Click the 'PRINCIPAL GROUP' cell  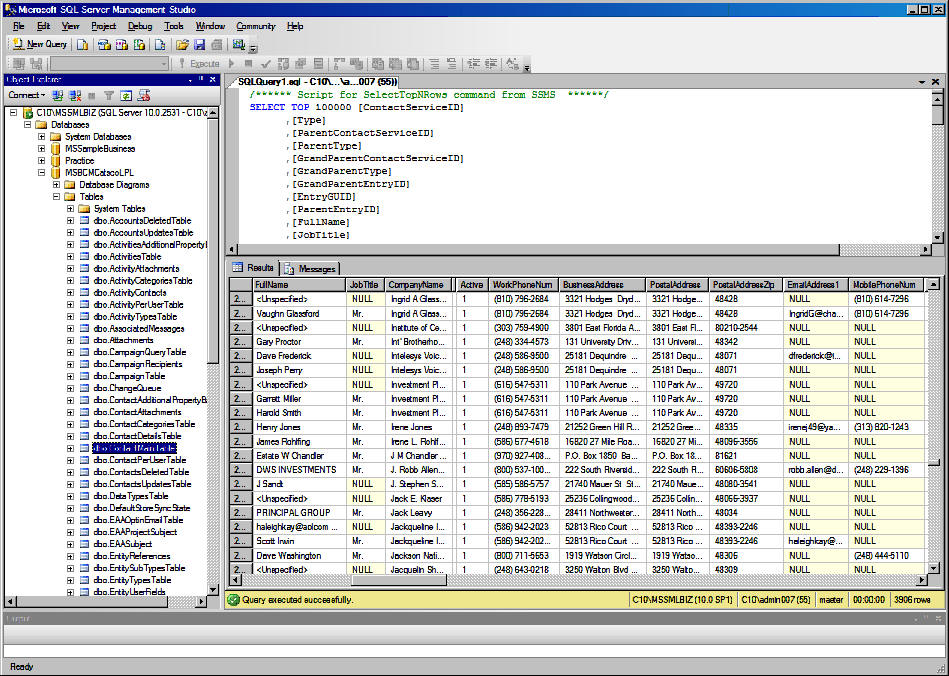[299, 512]
